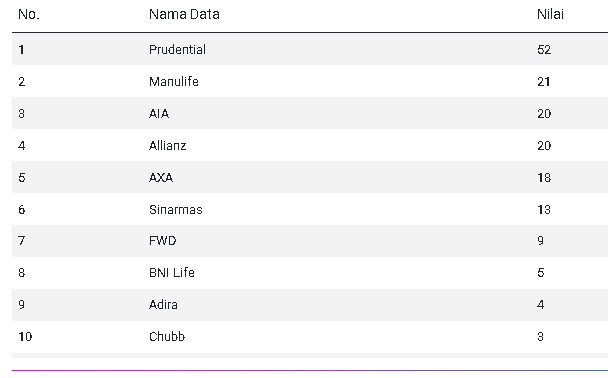Click the value 21 for Manulife
Screen dimensions: 608x378
(544, 81)
